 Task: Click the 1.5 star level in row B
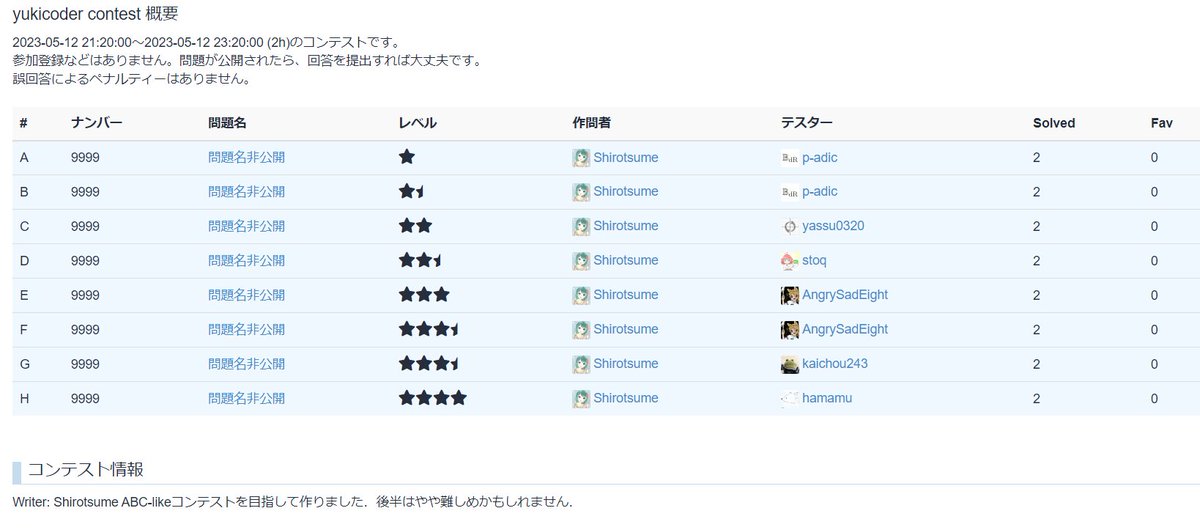tap(412, 191)
